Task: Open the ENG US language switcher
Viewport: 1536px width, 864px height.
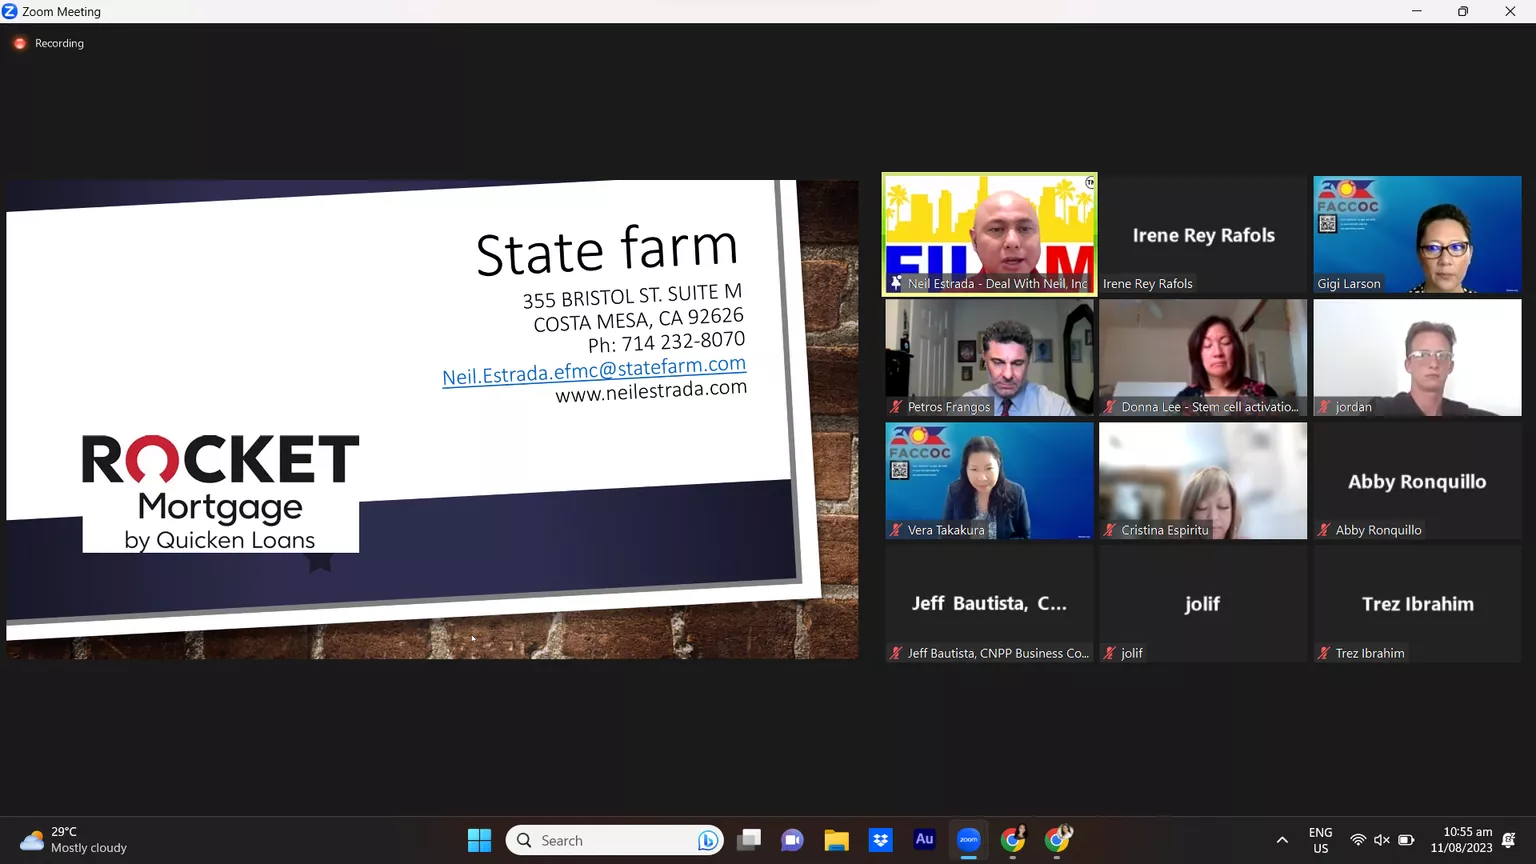Action: 1321,840
